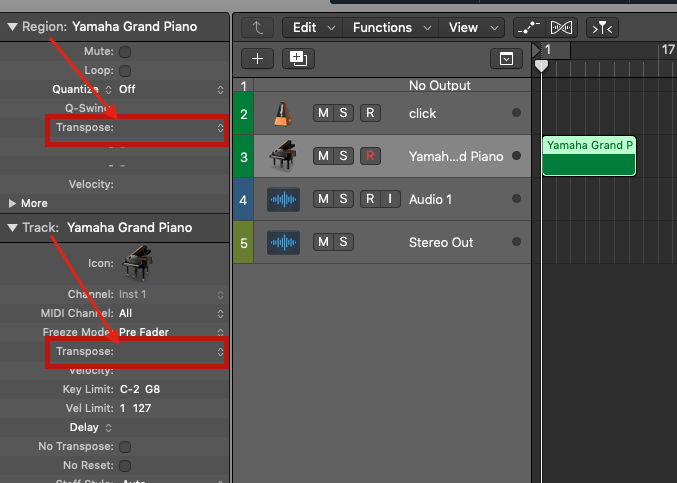Click the grand piano icon on track 3
The width and height of the screenshot is (677, 483).
point(283,156)
